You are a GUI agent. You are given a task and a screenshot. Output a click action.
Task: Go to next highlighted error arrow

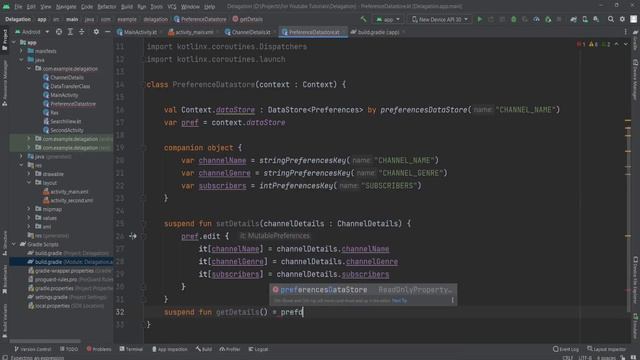[x=626, y=44]
